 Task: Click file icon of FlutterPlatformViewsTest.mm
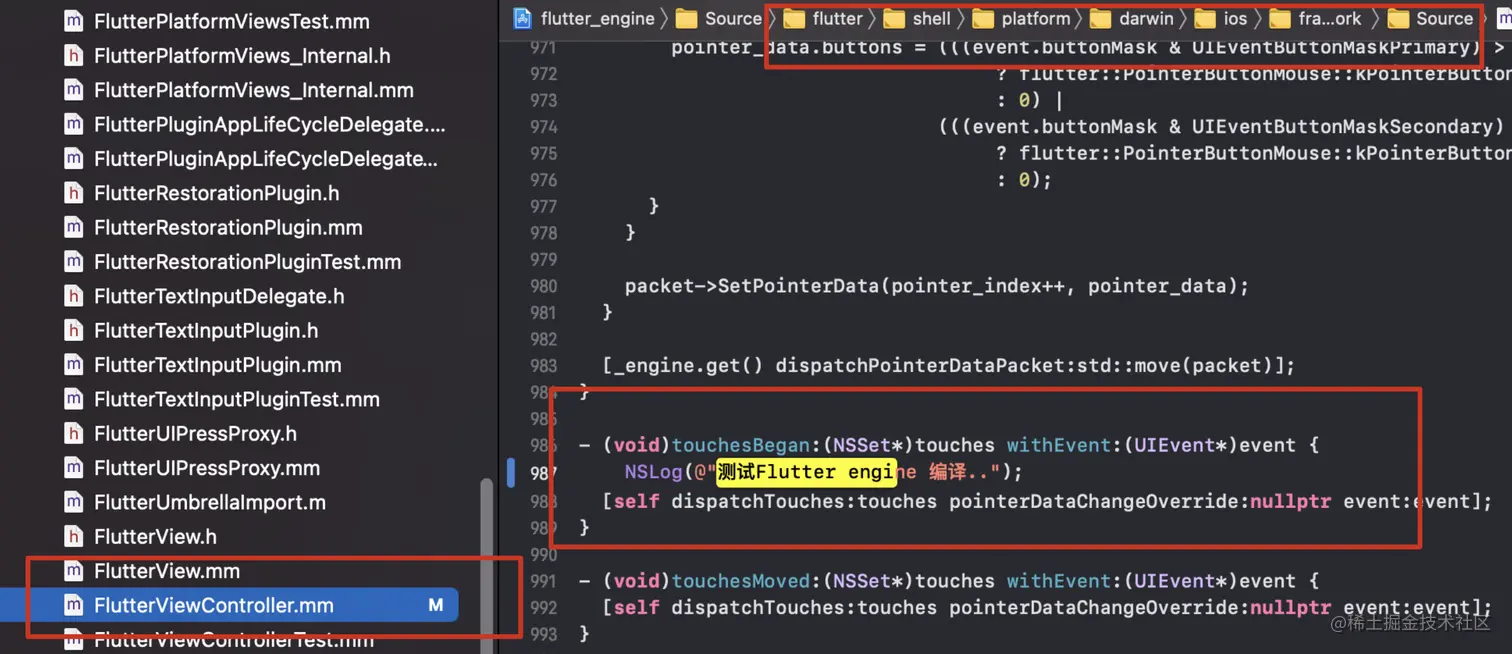click(x=73, y=21)
